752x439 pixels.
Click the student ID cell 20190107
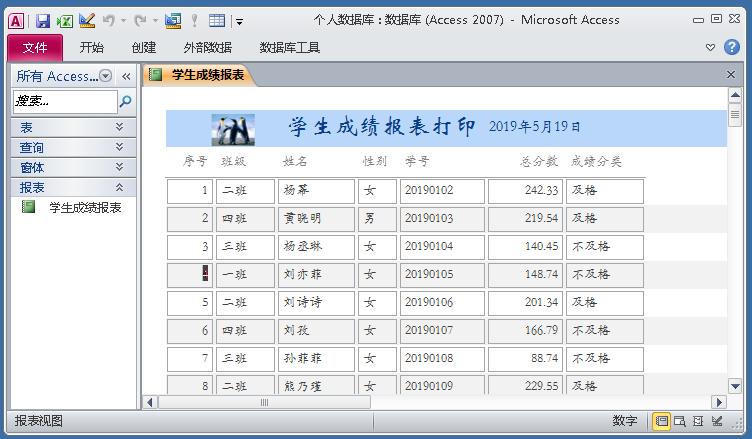coord(442,331)
